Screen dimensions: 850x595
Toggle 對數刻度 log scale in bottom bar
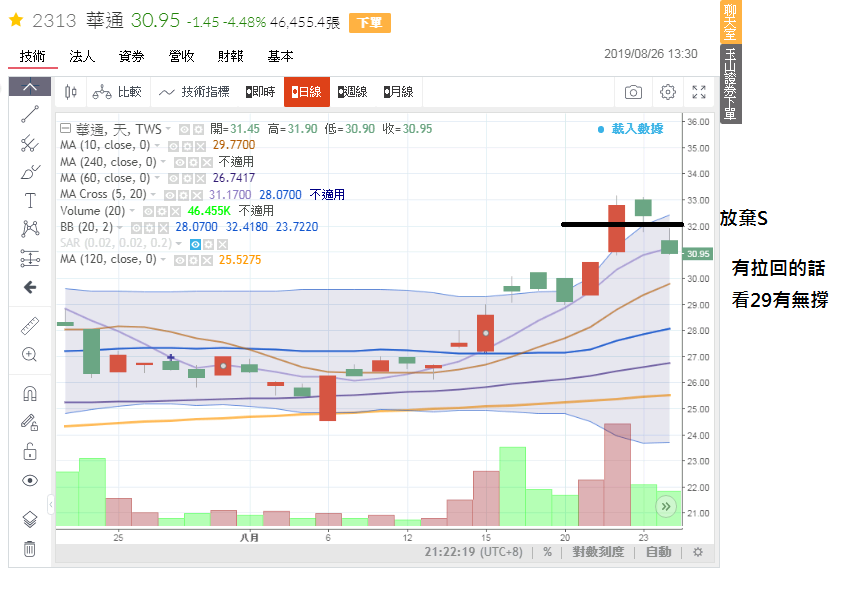pyautogui.click(x=598, y=552)
